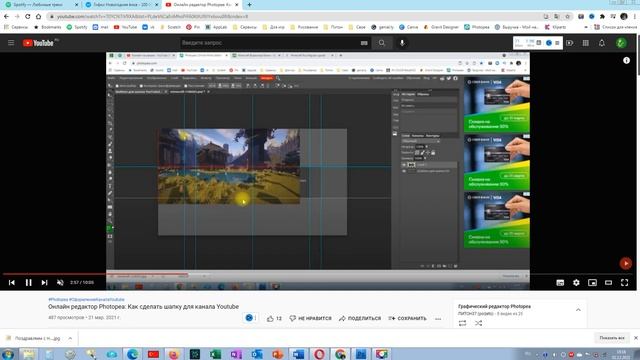Reload the page in Chrome
Screen dimensions: 640x360
(27, 16)
